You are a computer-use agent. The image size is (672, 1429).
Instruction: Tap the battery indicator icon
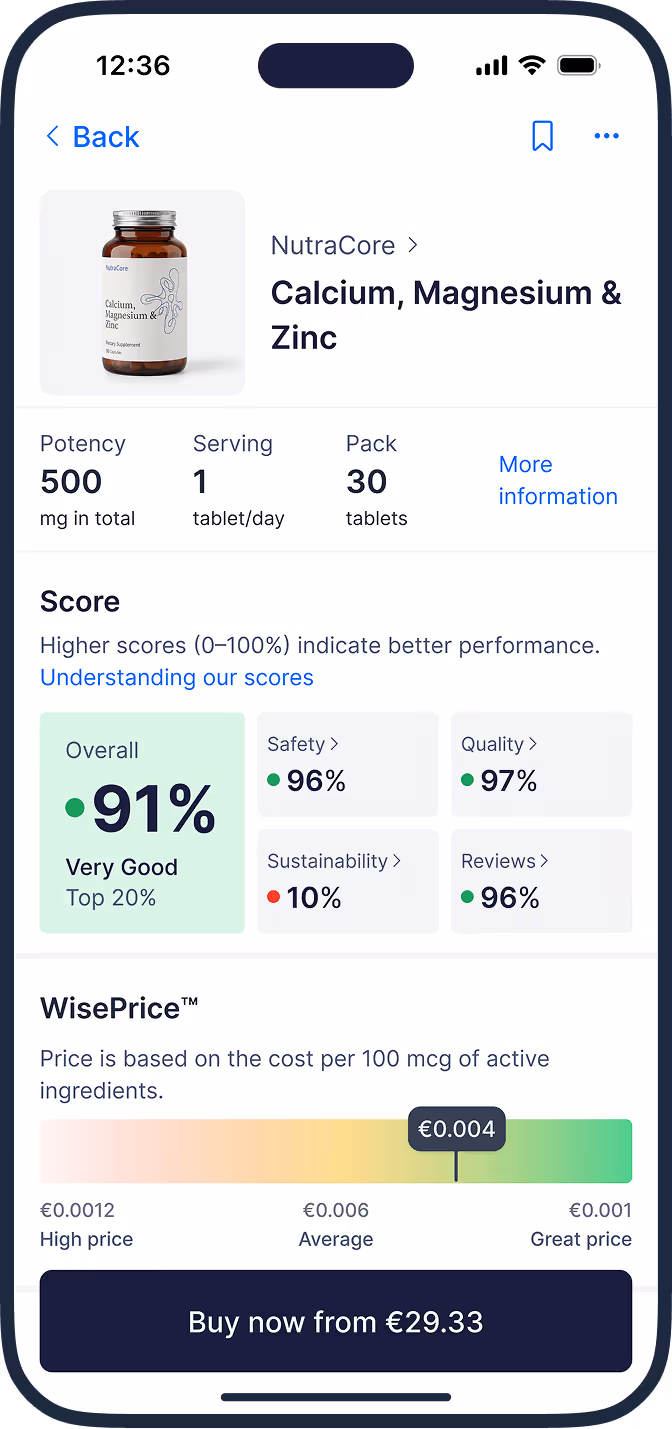pos(580,64)
